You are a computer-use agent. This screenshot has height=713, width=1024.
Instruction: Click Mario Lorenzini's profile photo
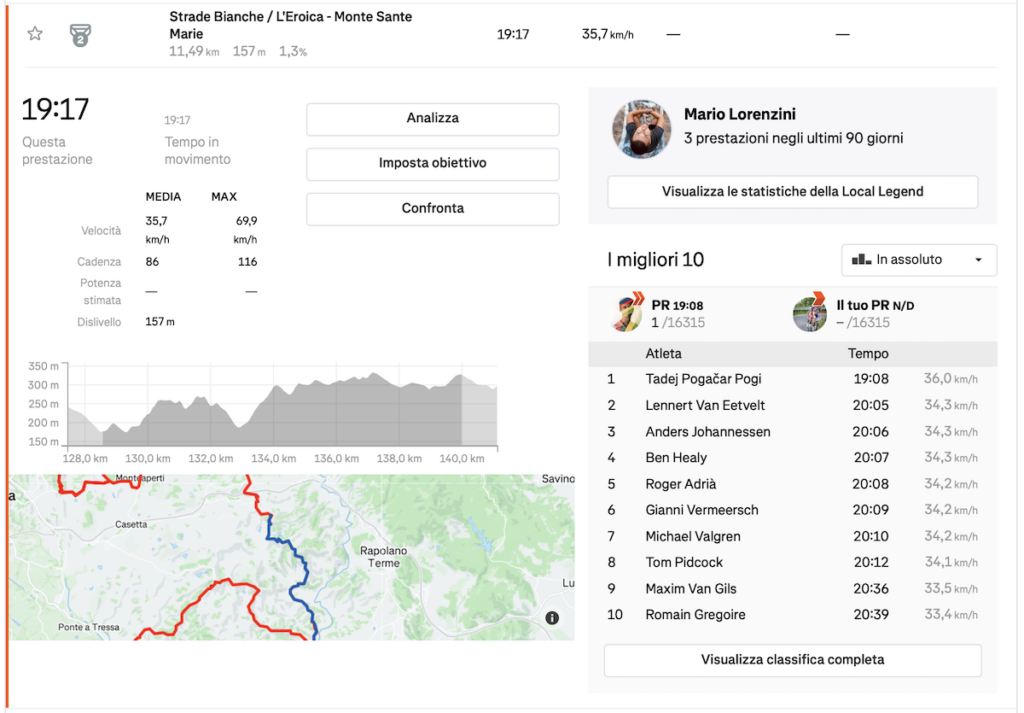click(642, 129)
